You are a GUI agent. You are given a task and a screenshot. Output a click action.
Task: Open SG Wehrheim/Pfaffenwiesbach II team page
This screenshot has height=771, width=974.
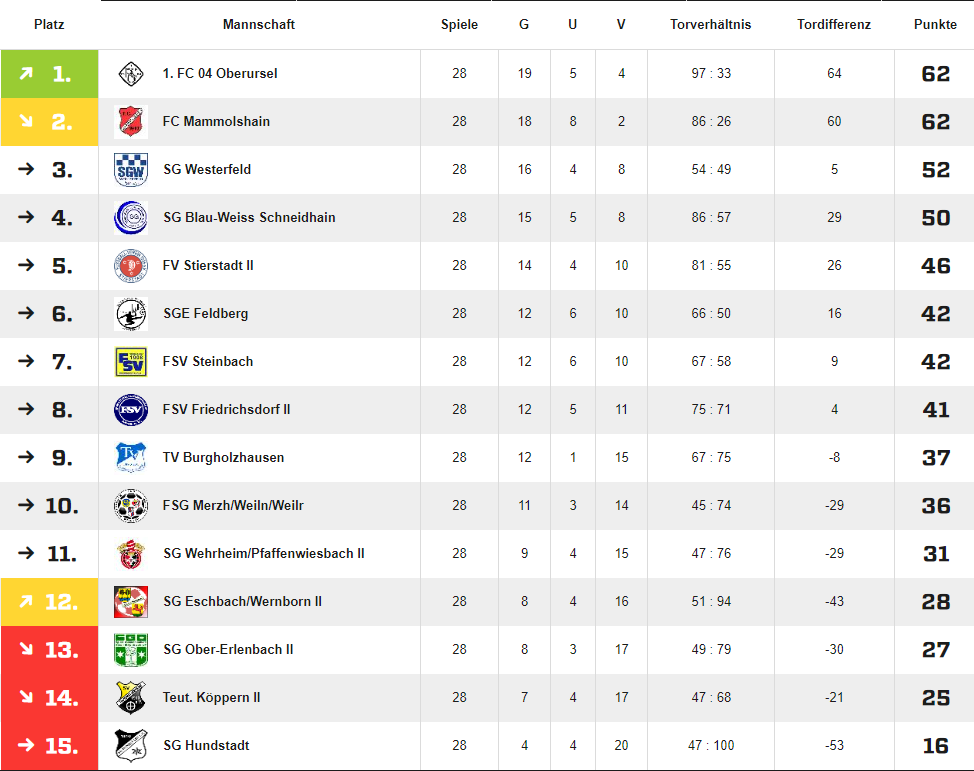pos(264,554)
